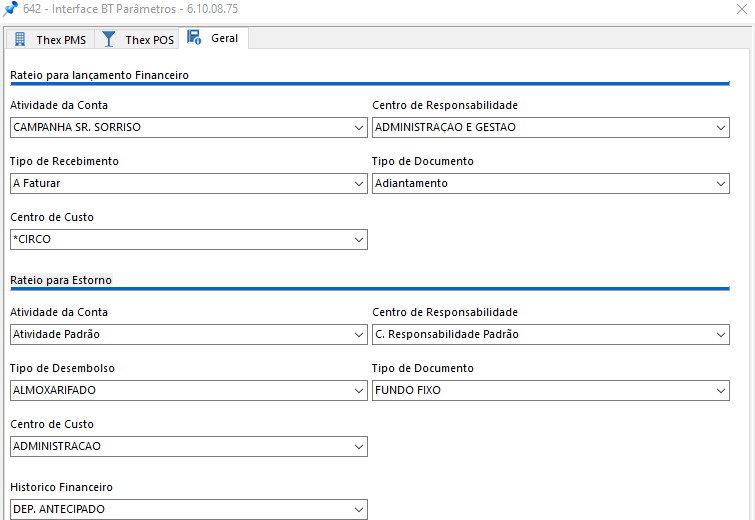Open the Historico Financeiro dropdown arrow
Screen dimensions: 755x520
pyautogui.click(x=359, y=510)
